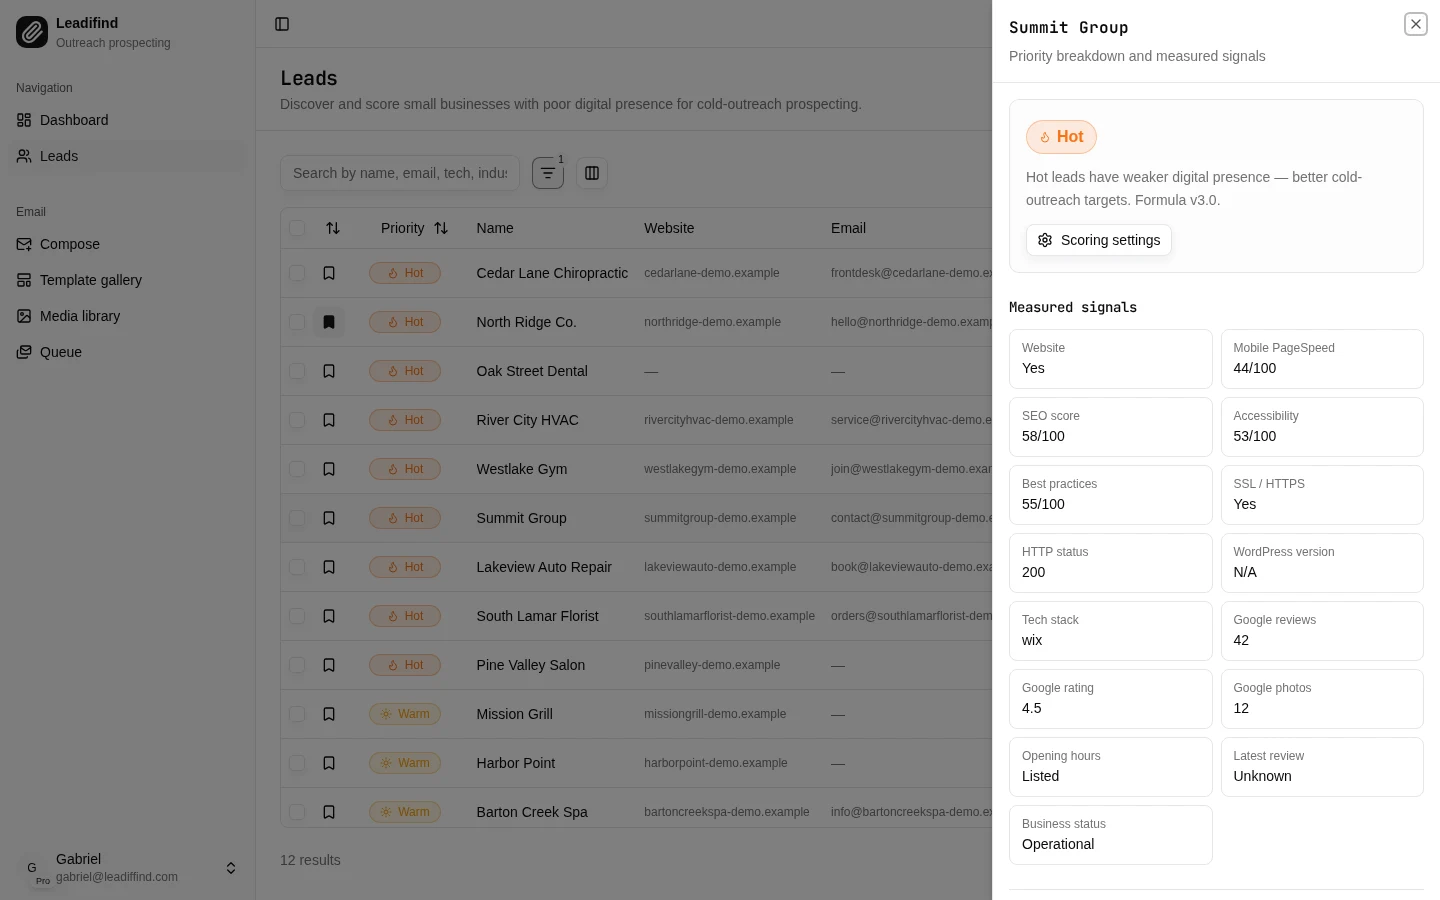Sort by bookmark column arrows
The width and height of the screenshot is (1440, 900).
point(333,228)
